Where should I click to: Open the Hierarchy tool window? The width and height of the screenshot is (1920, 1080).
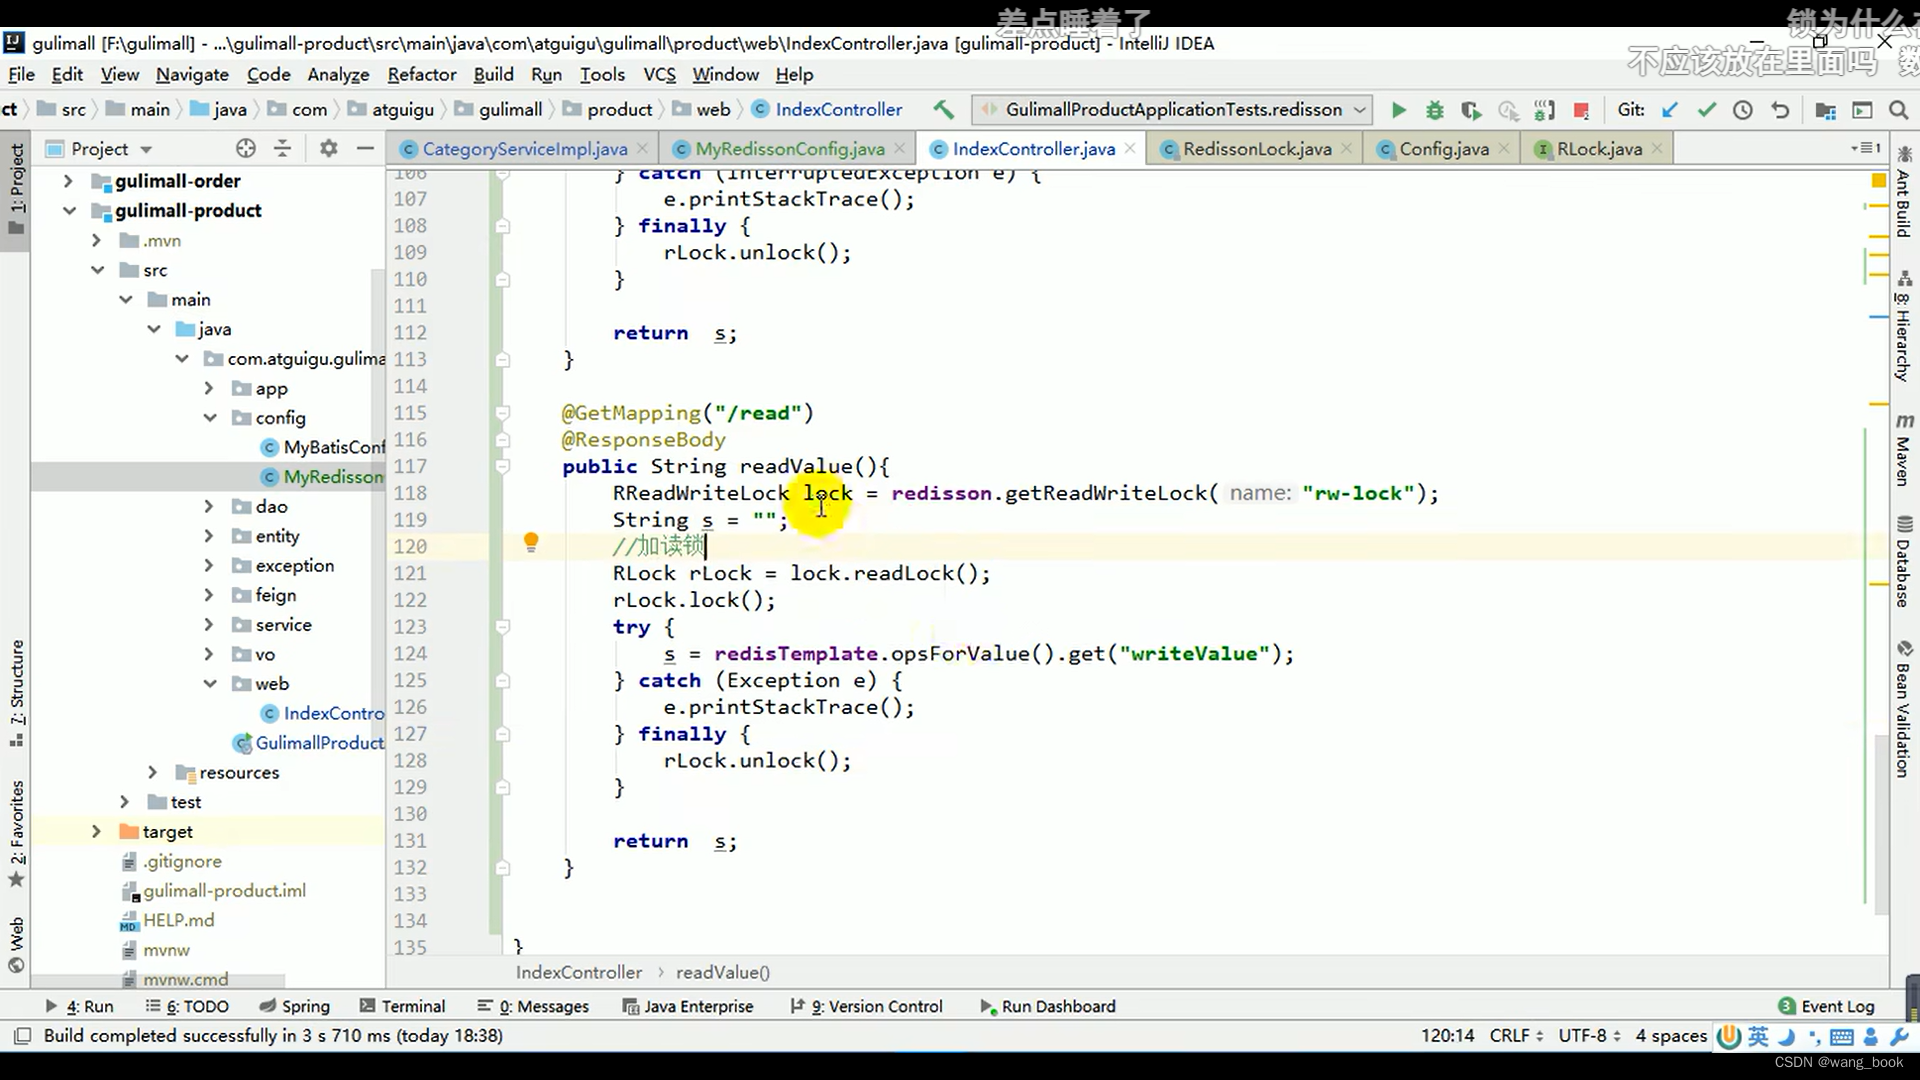1903,327
